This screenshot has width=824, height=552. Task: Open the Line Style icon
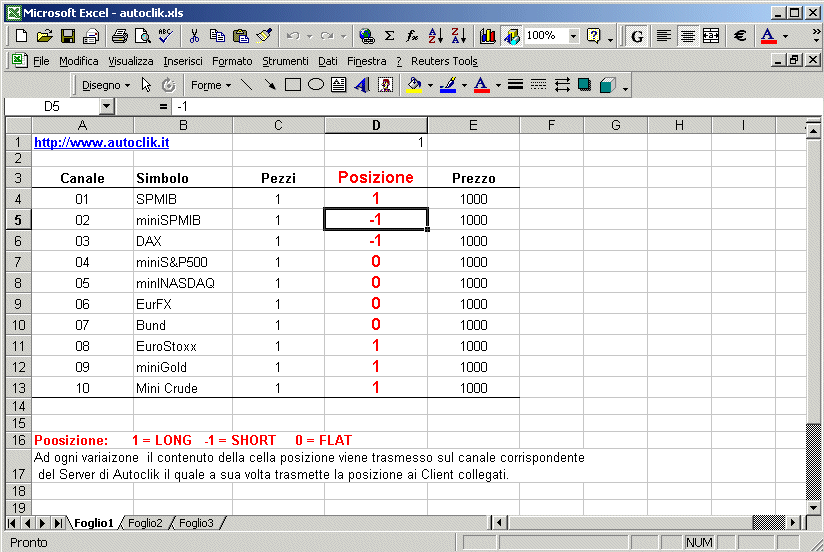click(x=516, y=85)
